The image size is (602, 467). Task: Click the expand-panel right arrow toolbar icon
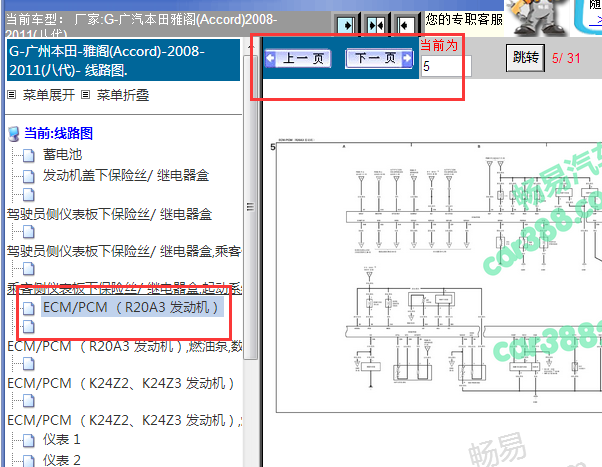(347, 25)
